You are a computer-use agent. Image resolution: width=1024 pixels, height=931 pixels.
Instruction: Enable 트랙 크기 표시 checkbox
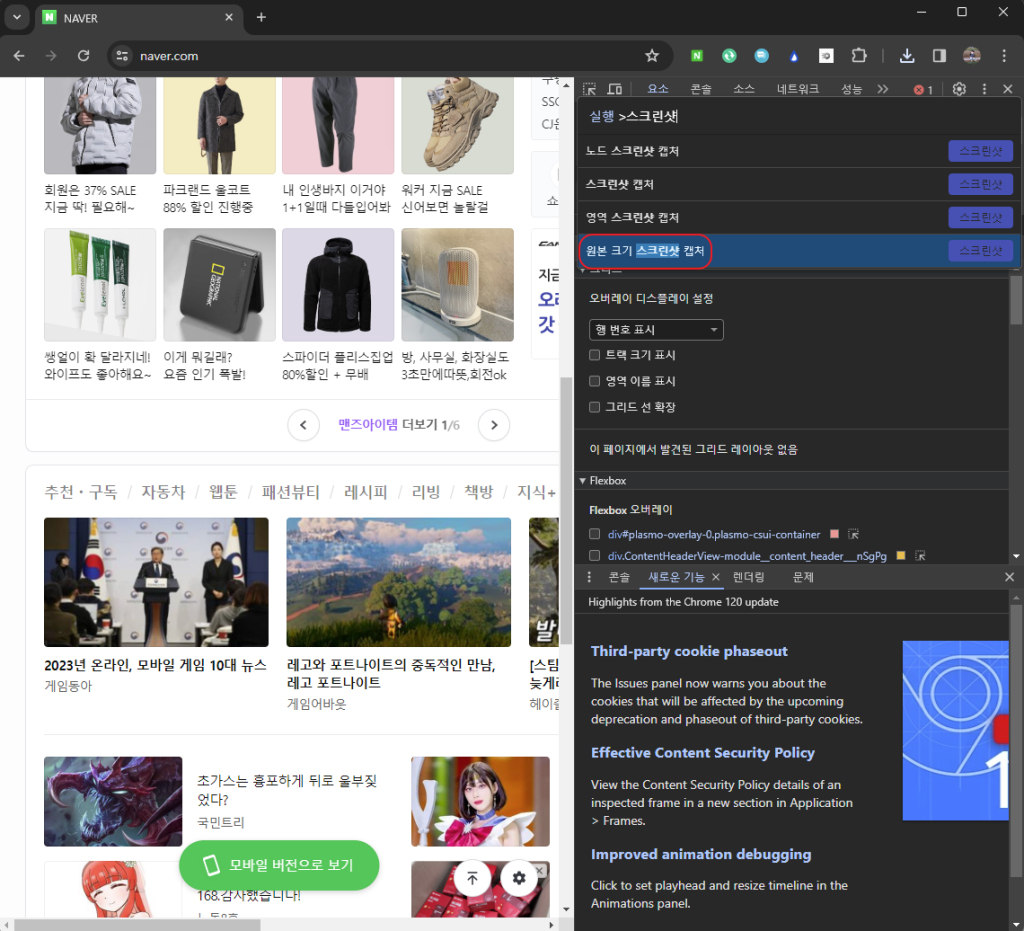tap(594, 355)
